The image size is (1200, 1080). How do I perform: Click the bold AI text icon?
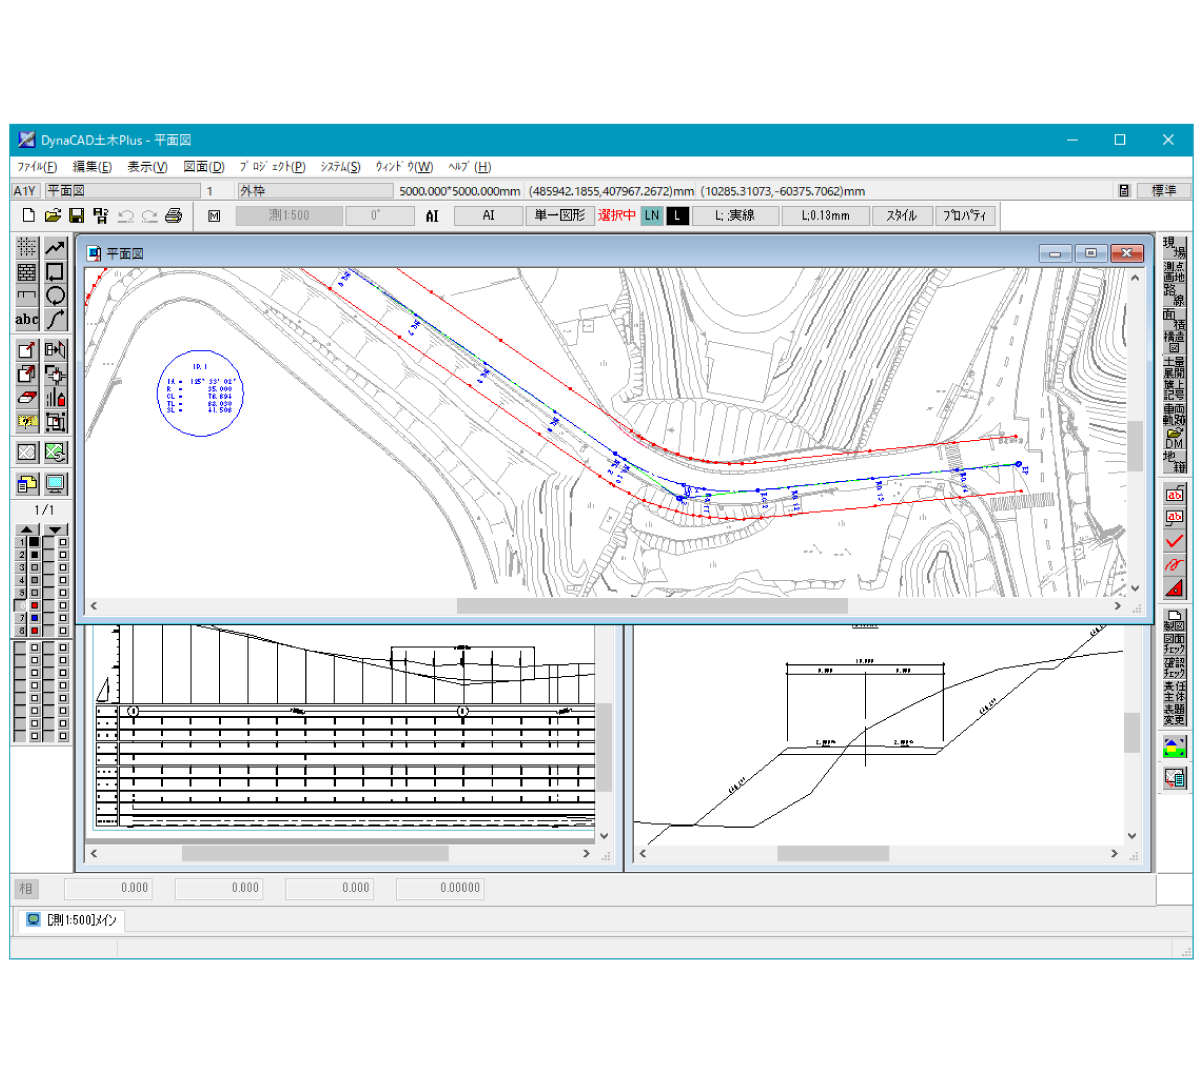coord(432,215)
